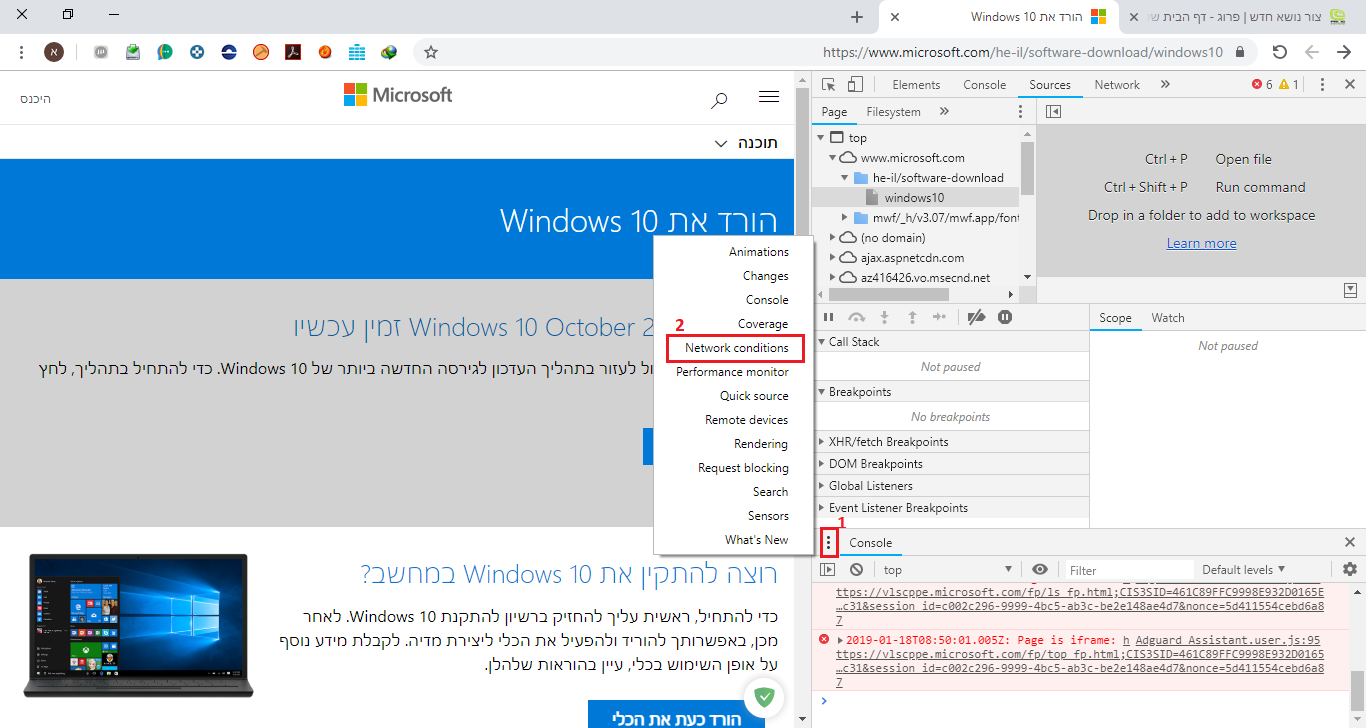Close the console drawer
Viewport: 1366px width, 728px height.
(x=1350, y=542)
